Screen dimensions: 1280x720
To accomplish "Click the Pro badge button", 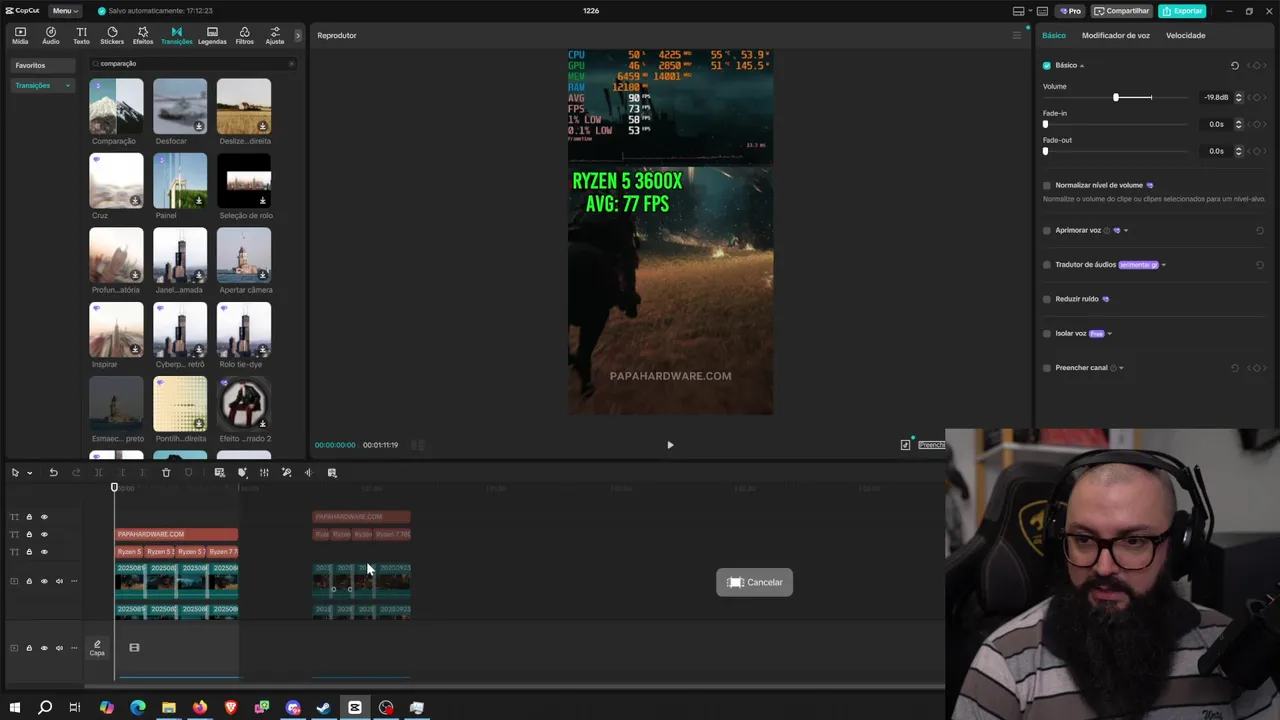I will coord(1070,11).
